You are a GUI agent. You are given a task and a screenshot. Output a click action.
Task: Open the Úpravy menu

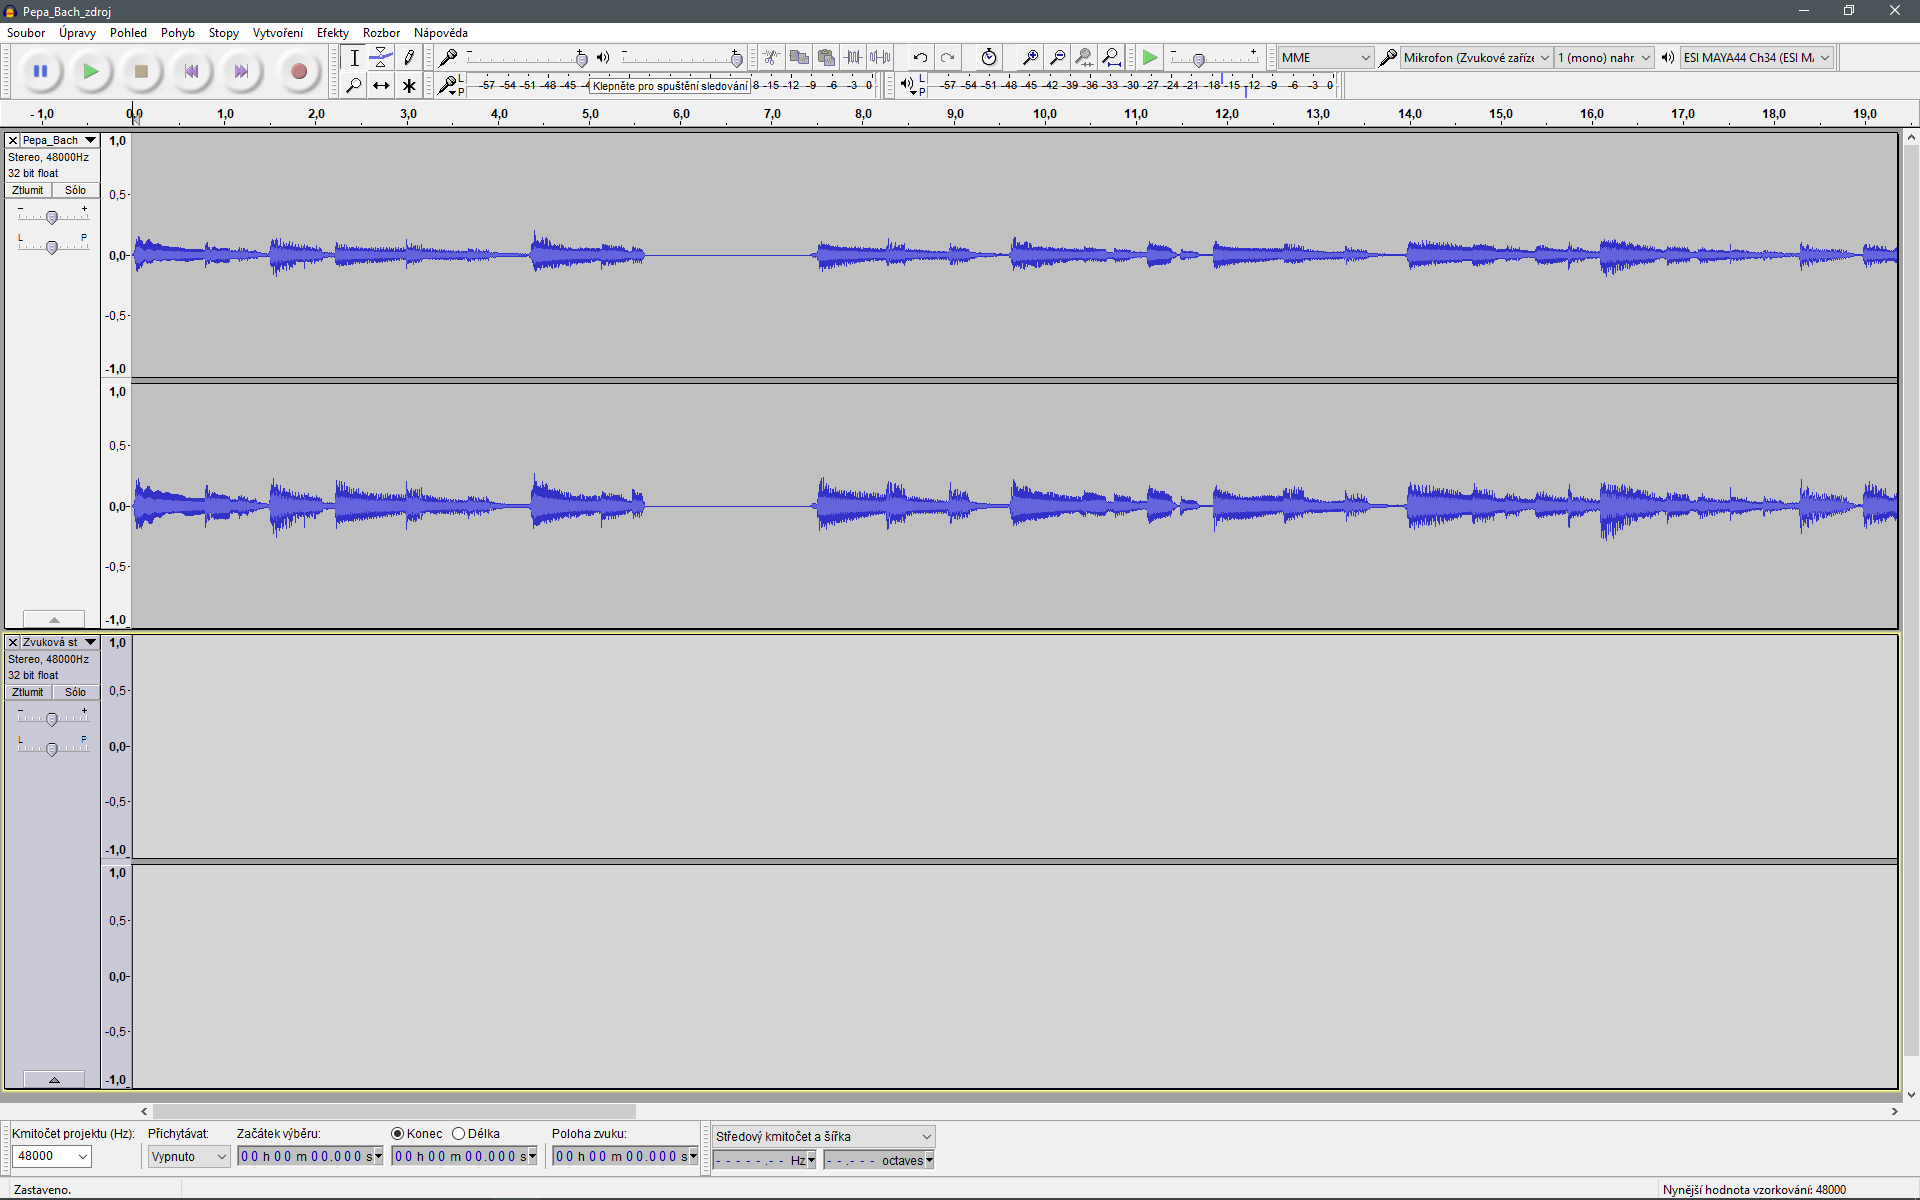78,33
